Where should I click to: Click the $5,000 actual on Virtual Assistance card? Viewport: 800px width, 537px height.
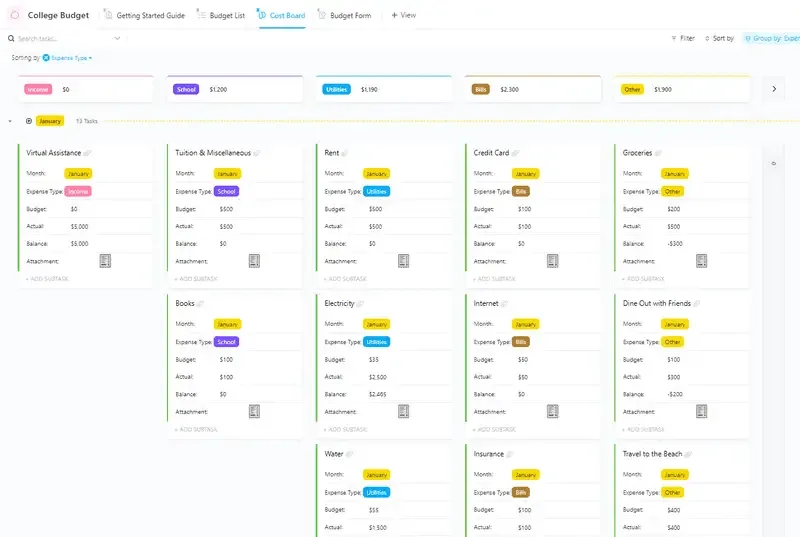click(x=80, y=226)
